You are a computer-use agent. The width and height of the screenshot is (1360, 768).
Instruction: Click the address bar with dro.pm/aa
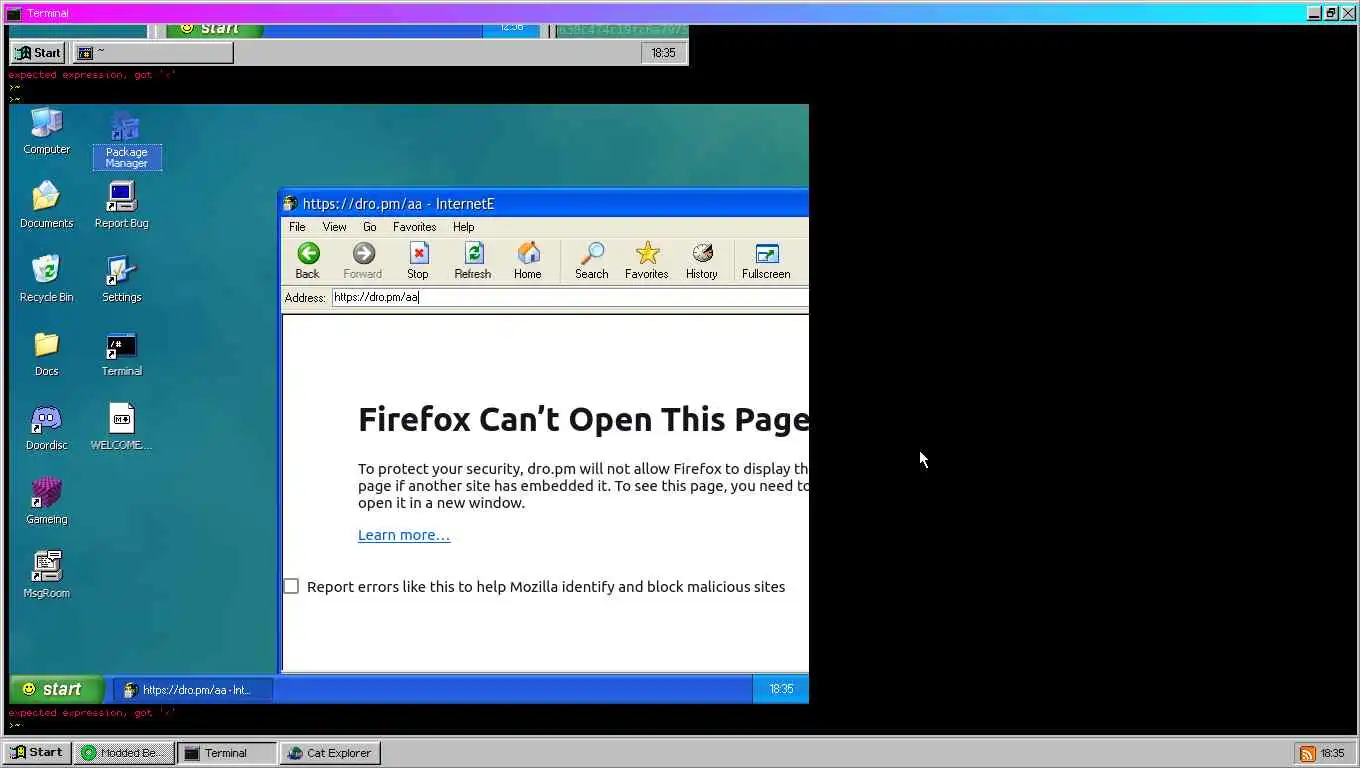pos(570,297)
